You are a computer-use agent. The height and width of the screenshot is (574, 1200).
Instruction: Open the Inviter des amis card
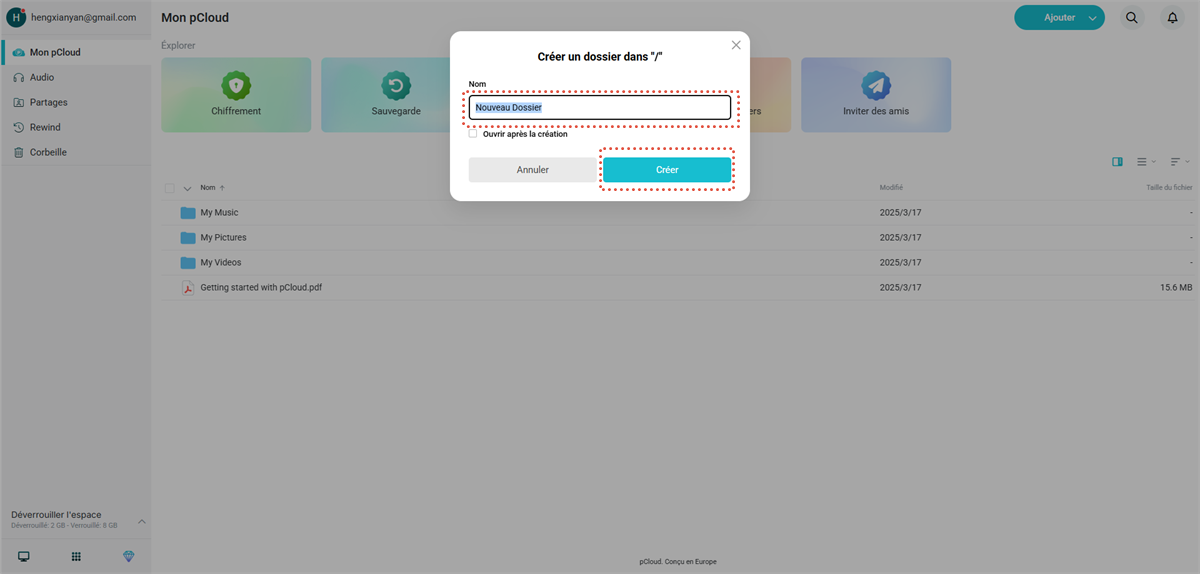click(876, 95)
